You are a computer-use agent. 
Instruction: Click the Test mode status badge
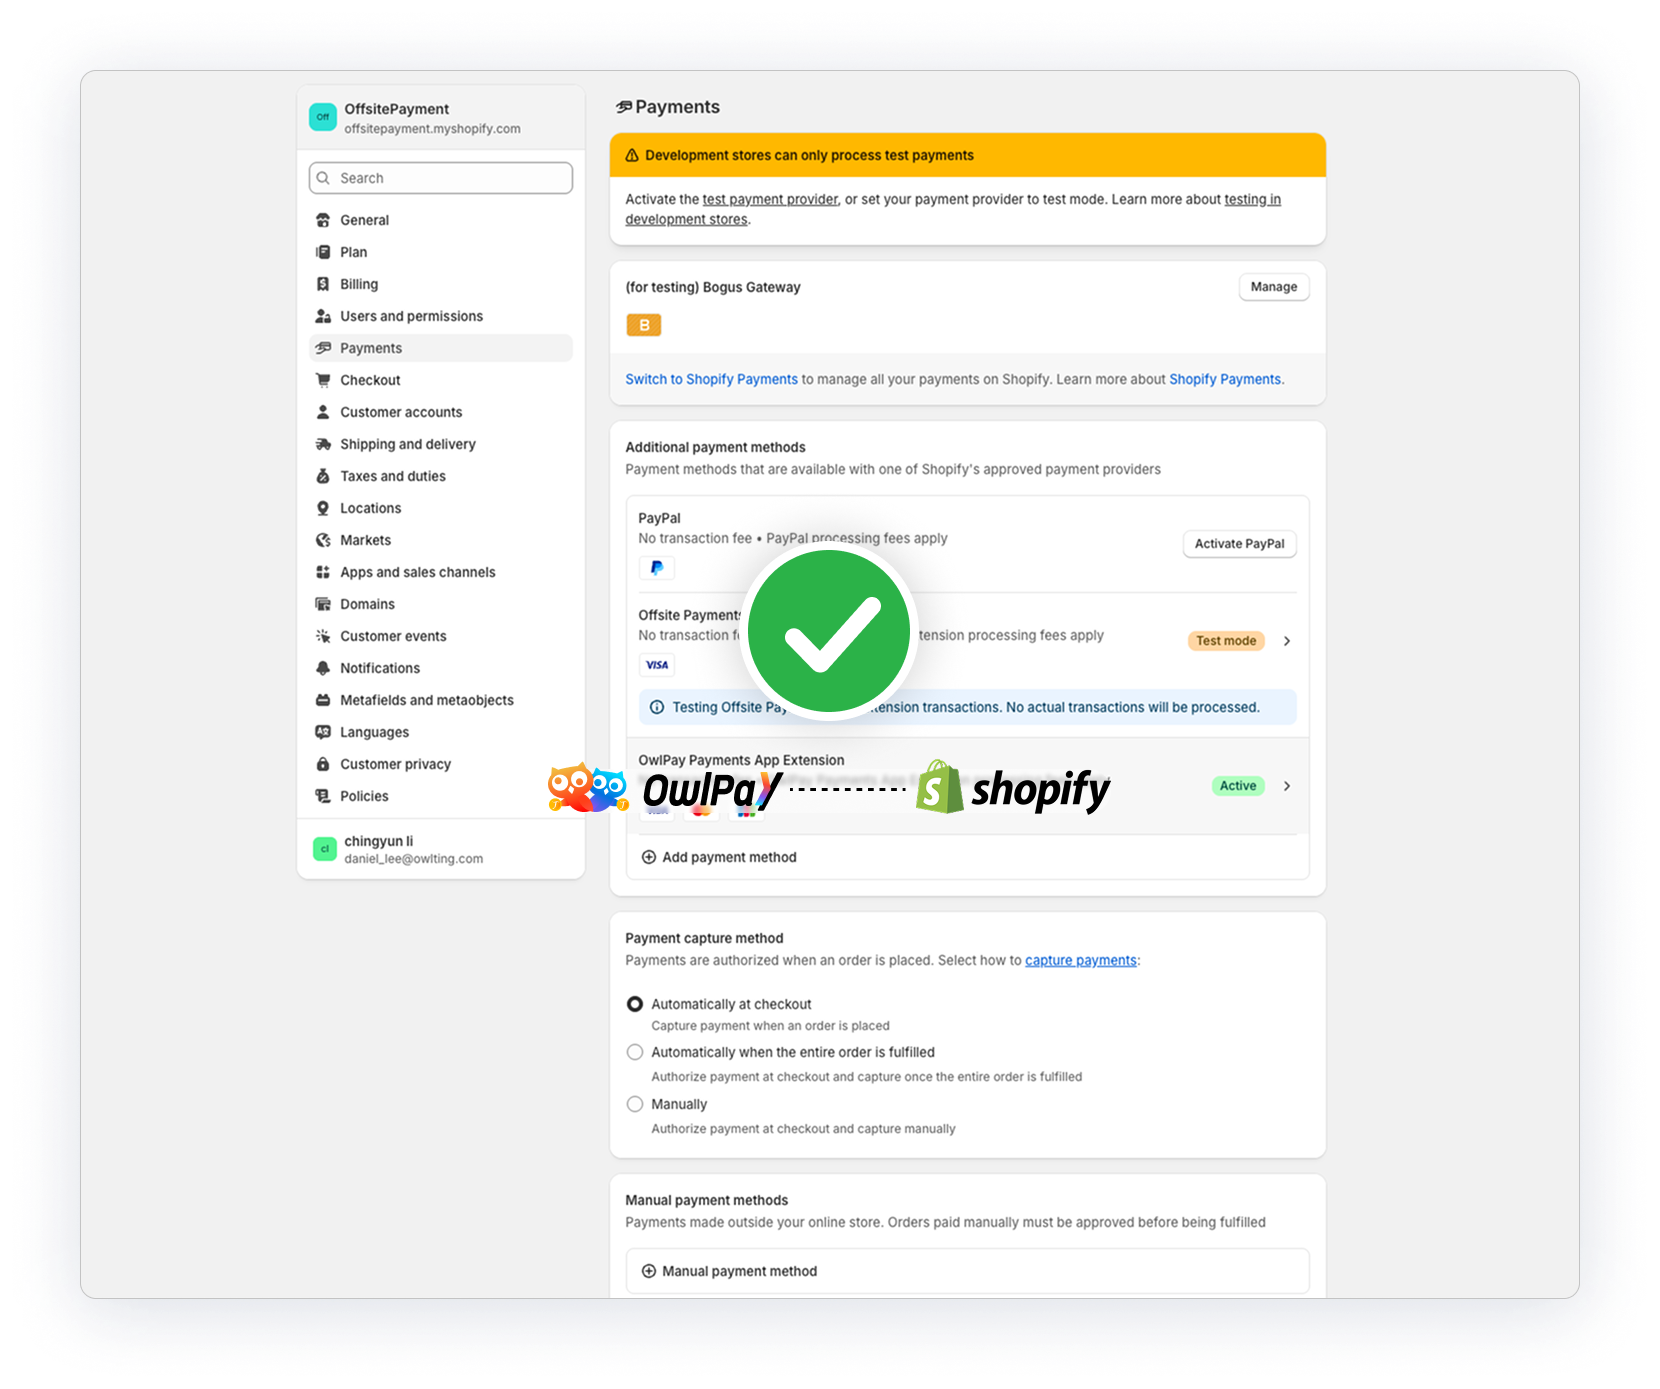click(1225, 641)
